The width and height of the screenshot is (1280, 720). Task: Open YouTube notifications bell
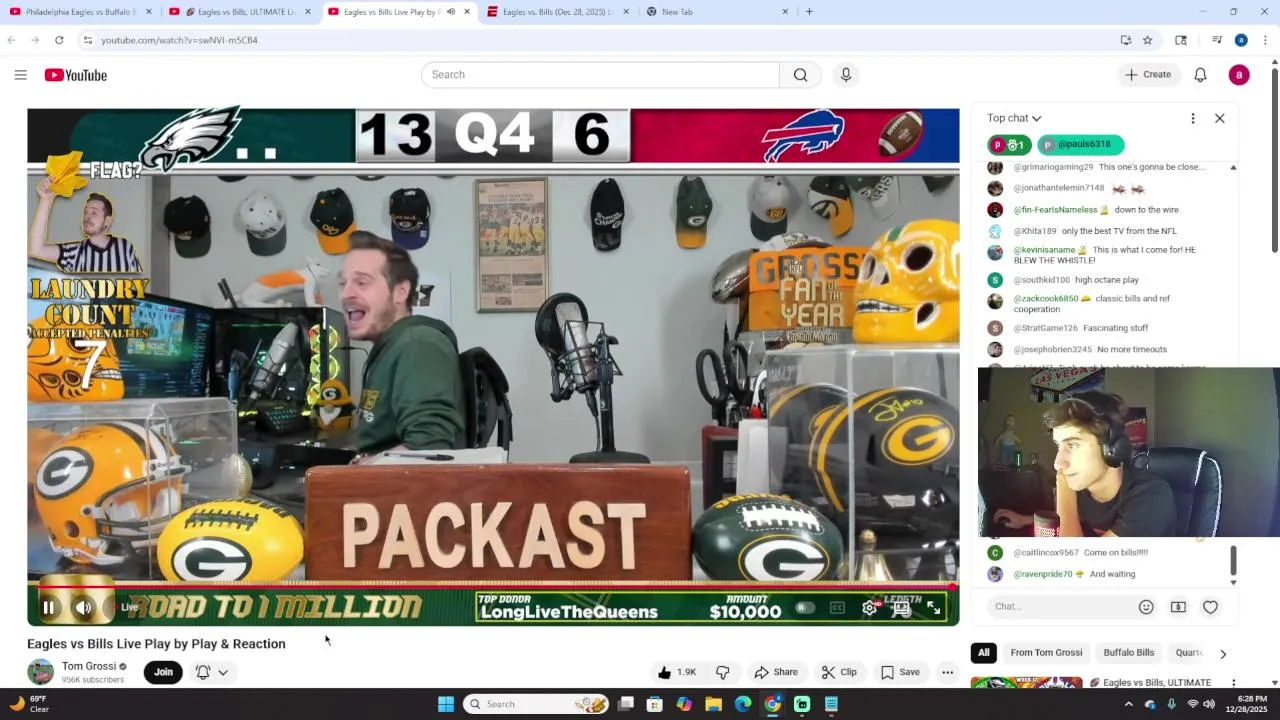point(1201,75)
